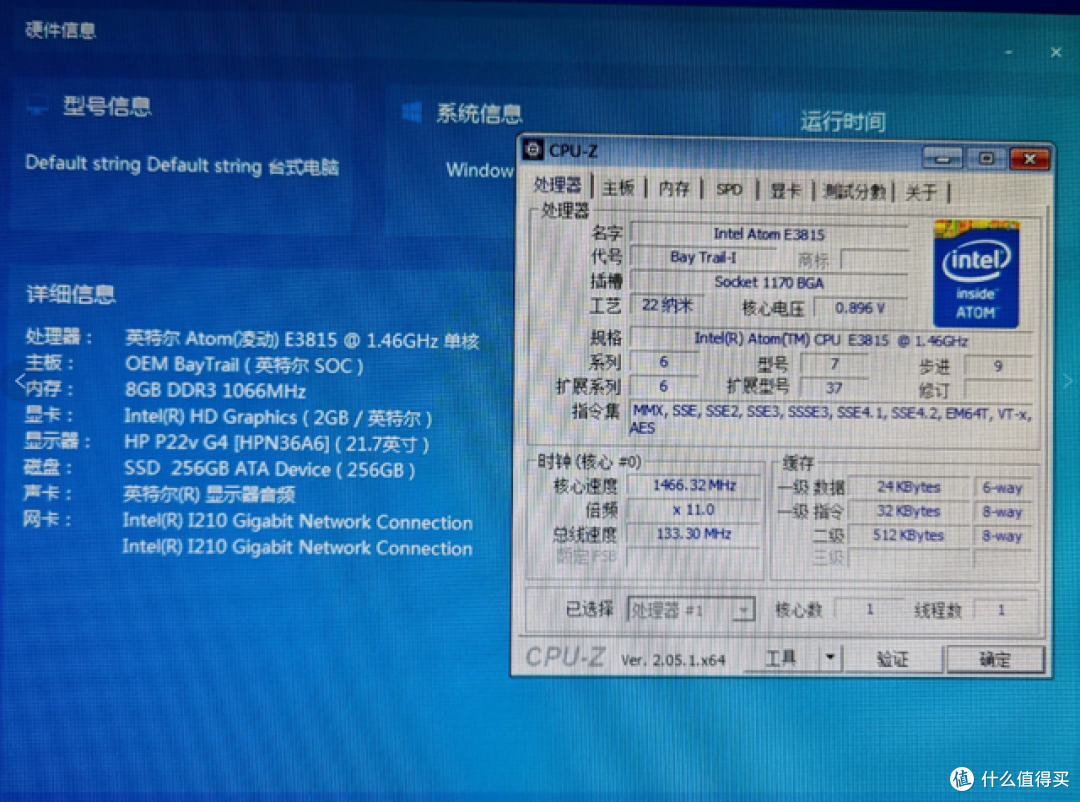
Task: Click the 型号信息 heading
Action: click(x=107, y=106)
